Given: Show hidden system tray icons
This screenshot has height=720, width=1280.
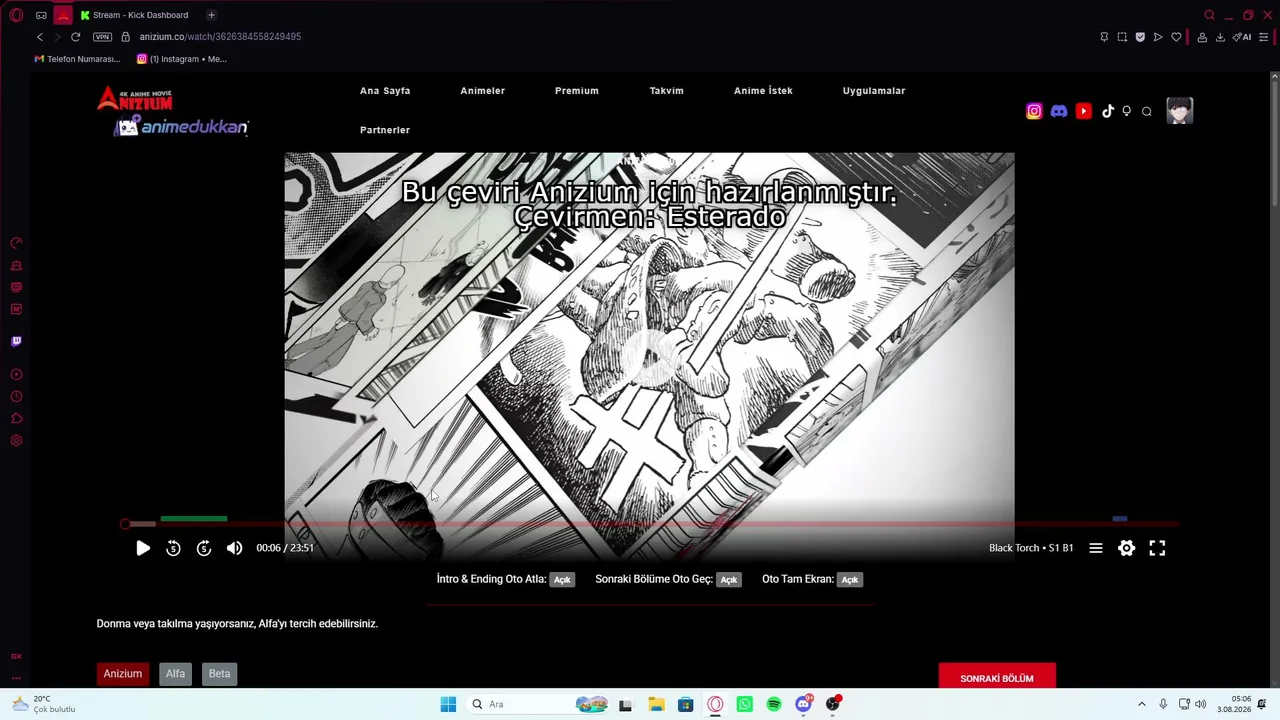Looking at the screenshot, I should [1142, 704].
